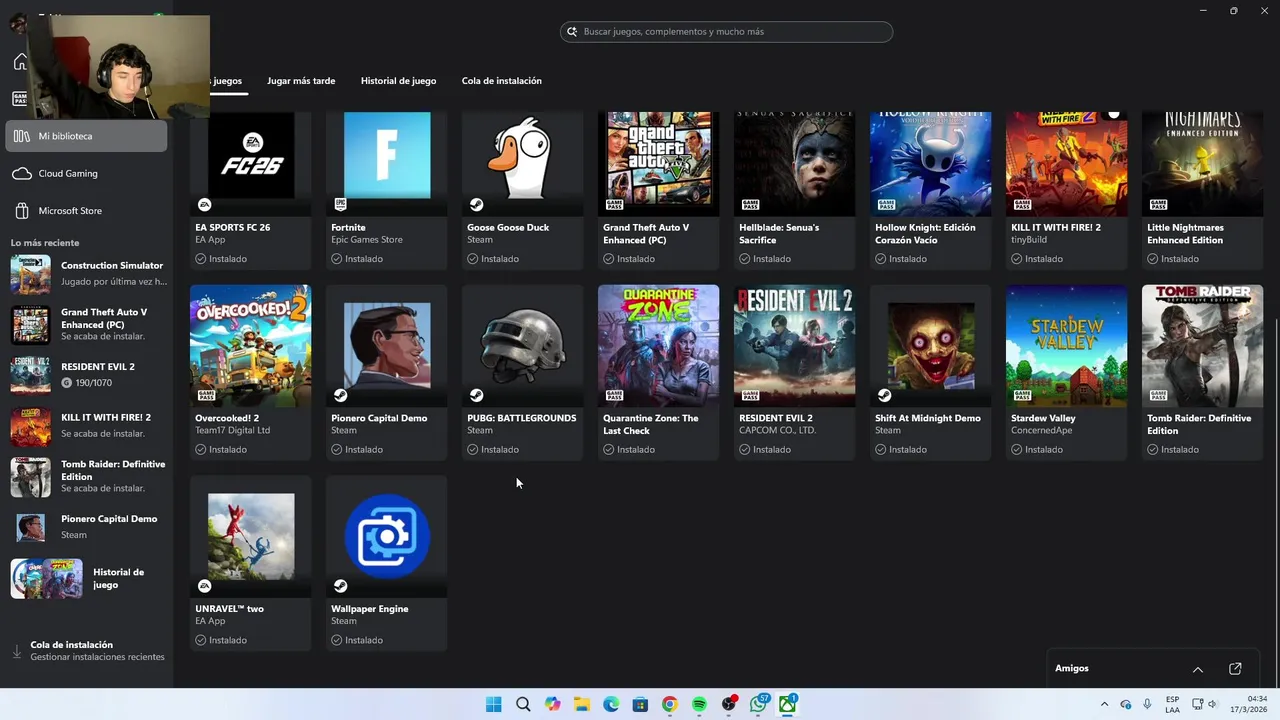The image size is (1280, 720).
Task: Launch Copilot from the taskbar
Action: coord(552,704)
